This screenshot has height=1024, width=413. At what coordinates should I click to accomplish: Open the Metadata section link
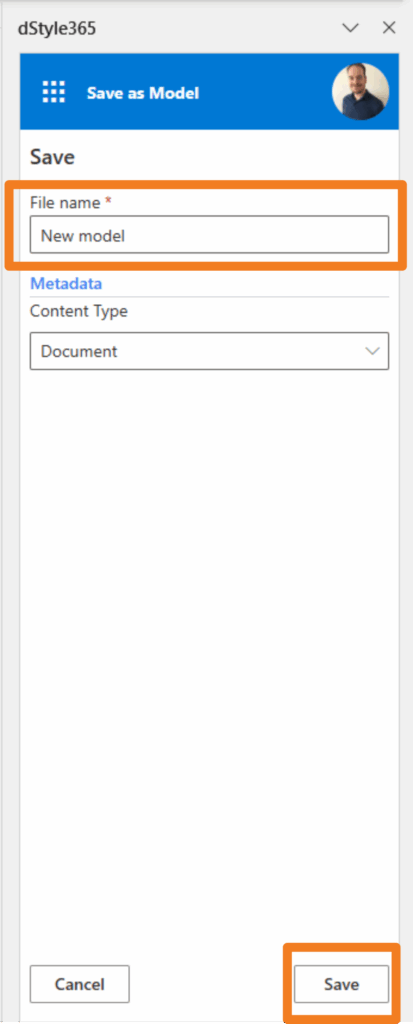pyautogui.click(x=66, y=284)
